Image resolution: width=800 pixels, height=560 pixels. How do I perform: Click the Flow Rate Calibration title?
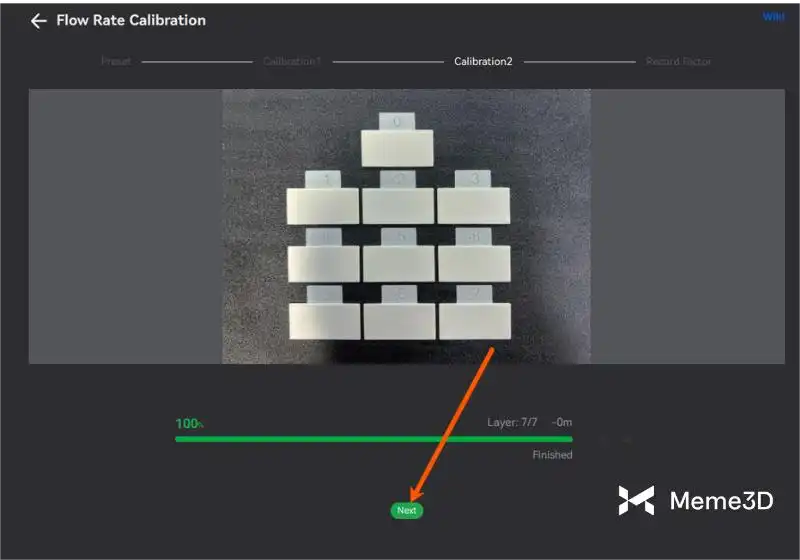coord(131,20)
